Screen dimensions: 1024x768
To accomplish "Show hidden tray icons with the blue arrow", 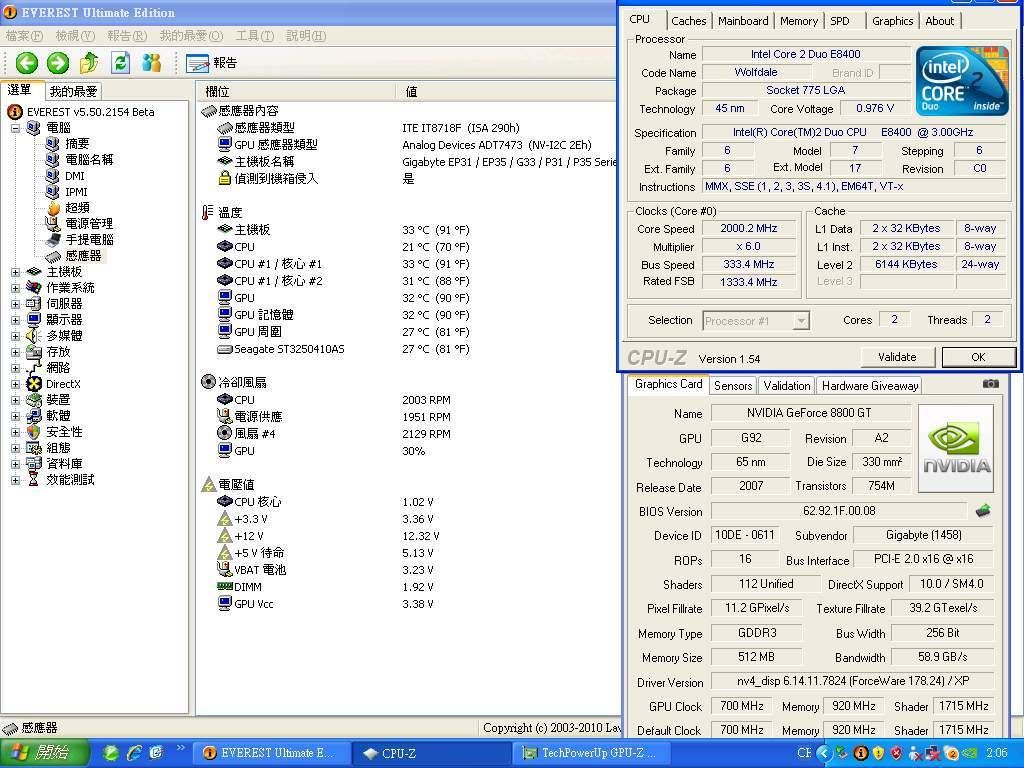I will (x=824, y=753).
